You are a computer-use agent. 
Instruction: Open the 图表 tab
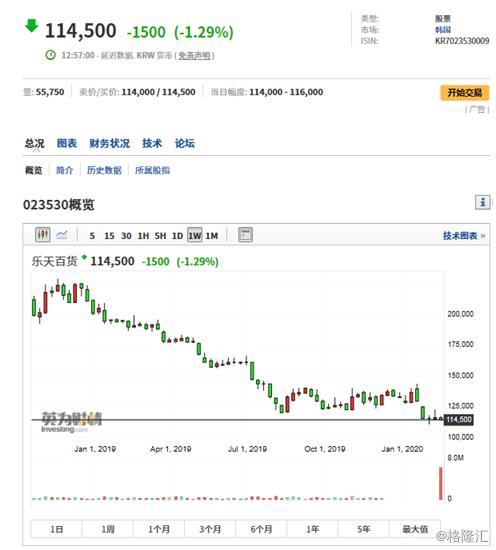click(x=67, y=143)
